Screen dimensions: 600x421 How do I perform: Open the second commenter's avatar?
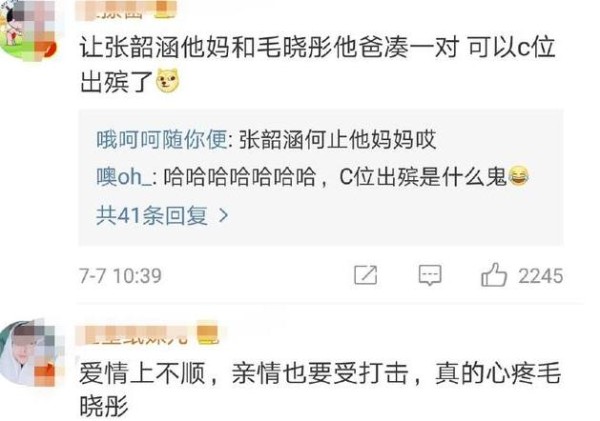28,353
